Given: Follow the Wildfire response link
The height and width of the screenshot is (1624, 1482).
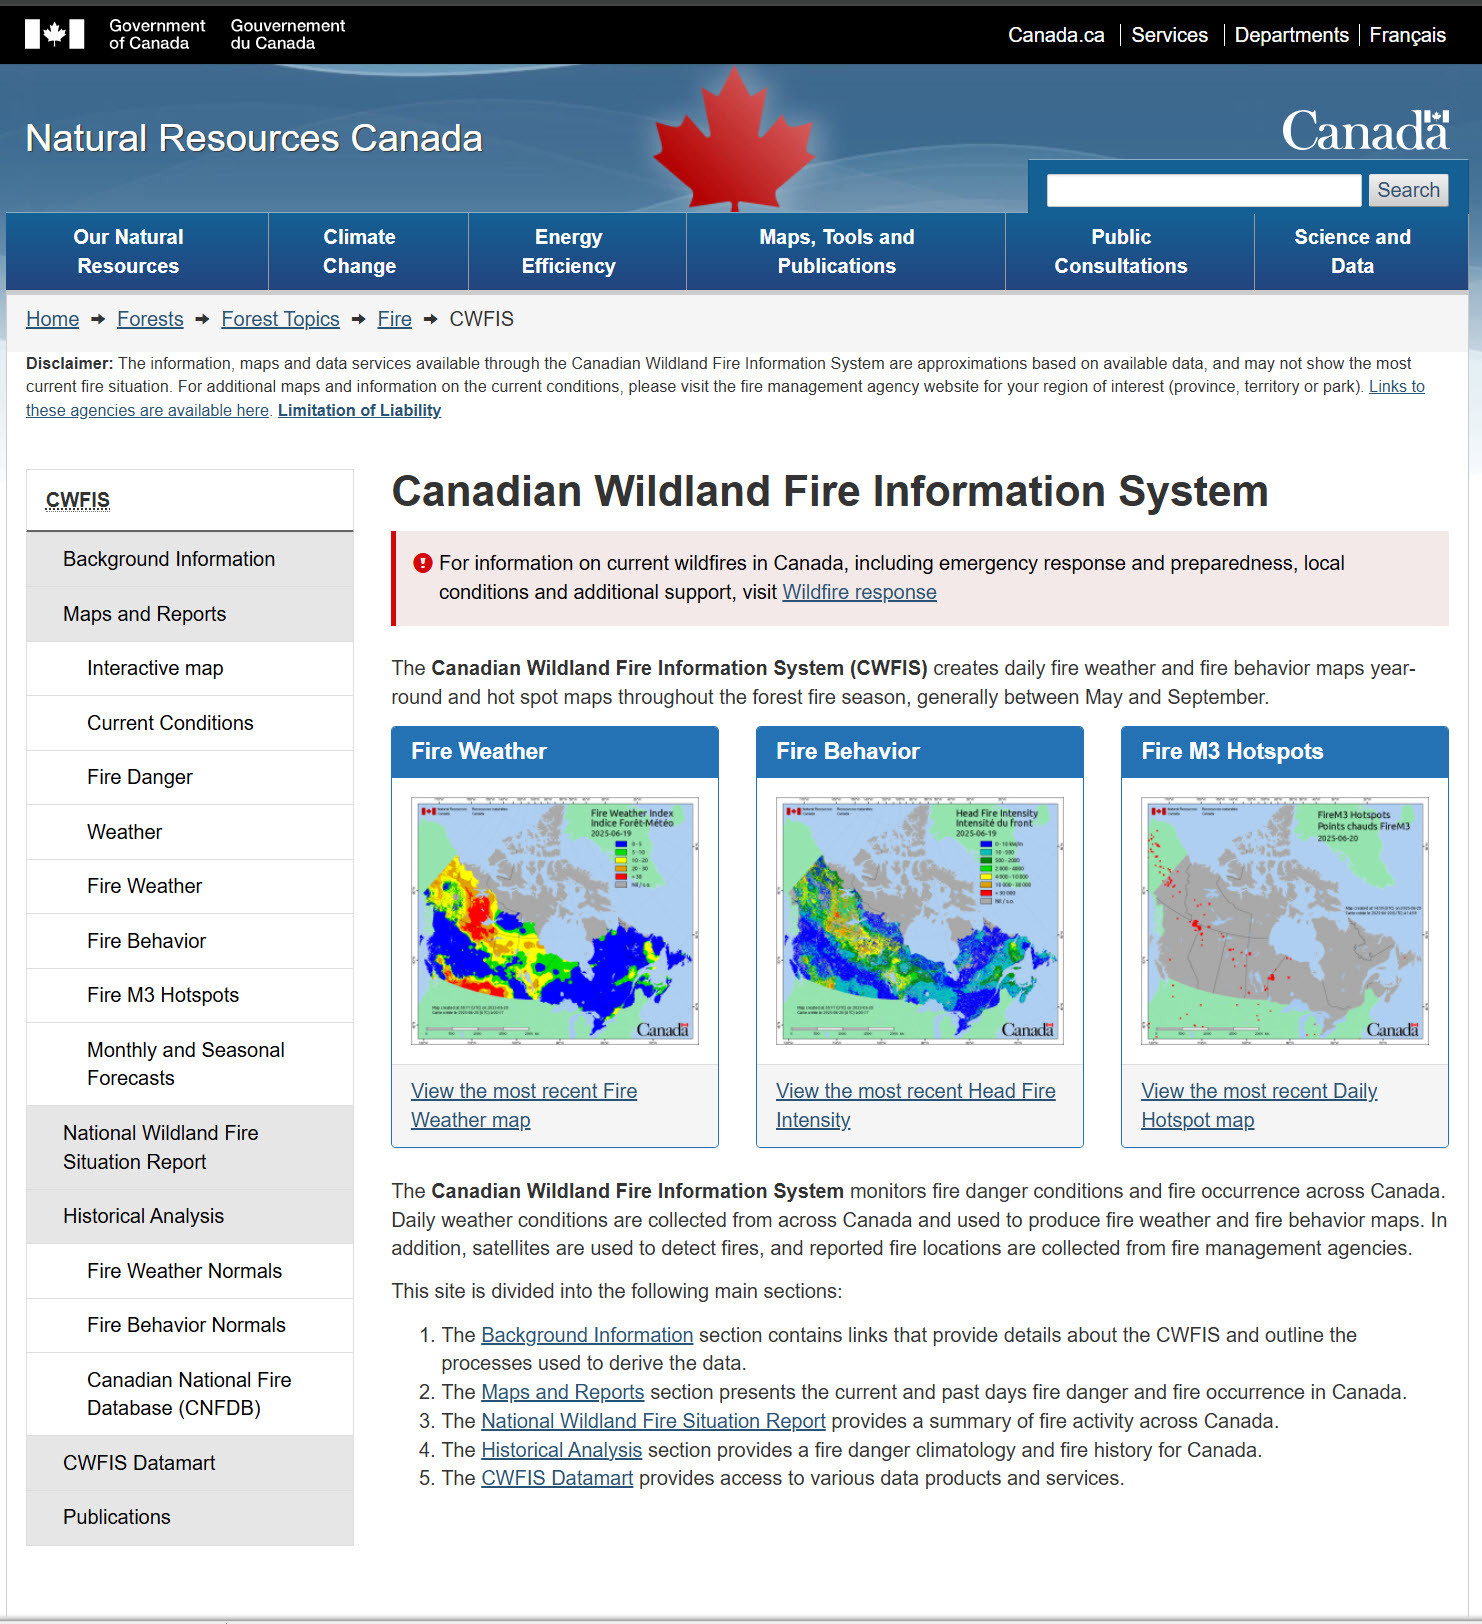Looking at the screenshot, I should coord(859,592).
